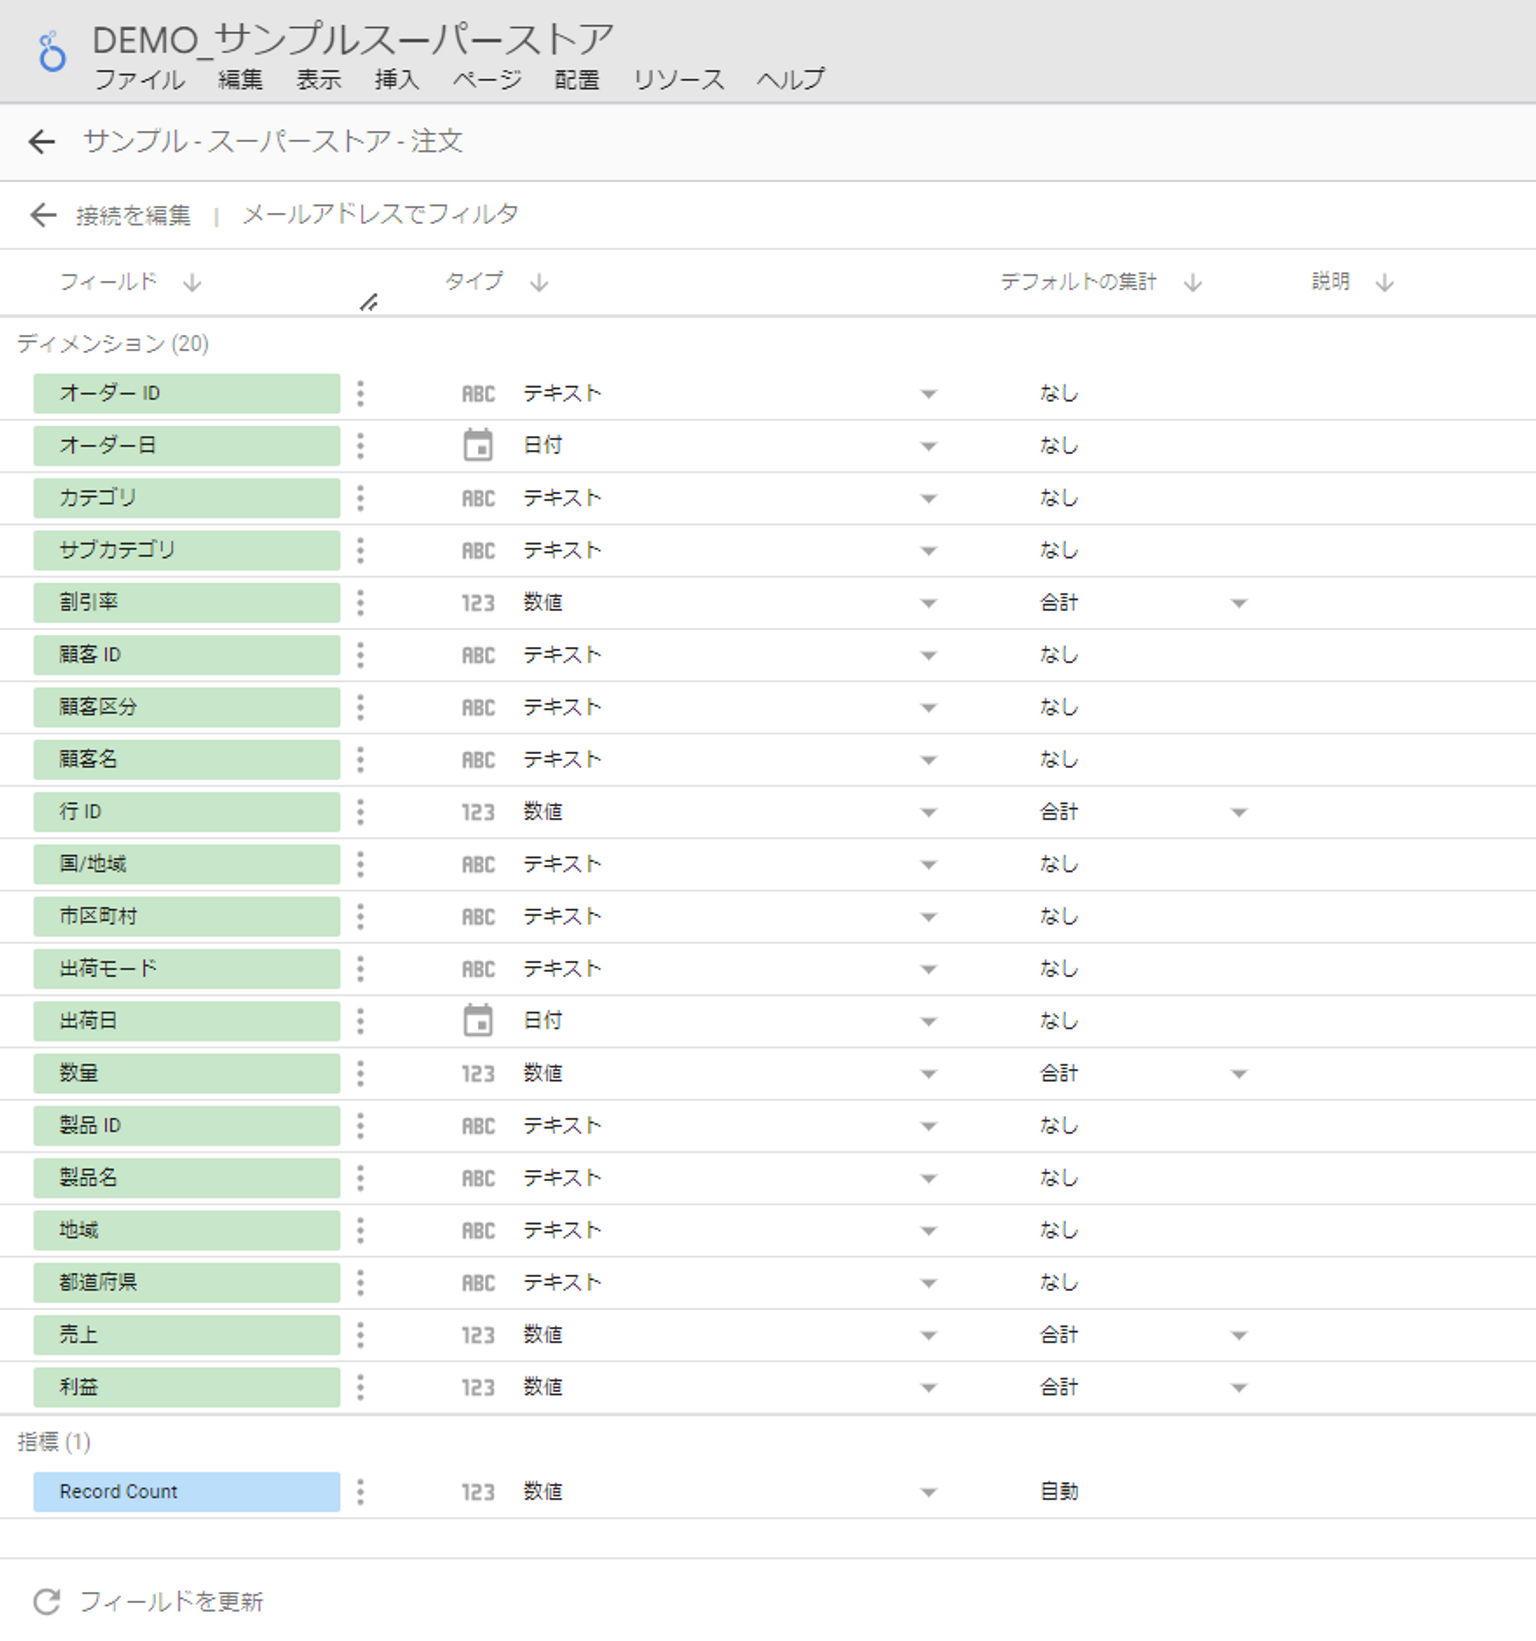This screenshot has width=1536, height=1641.
Task: Open three-dot menu for 行 ID
Action: tap(360, 812)
